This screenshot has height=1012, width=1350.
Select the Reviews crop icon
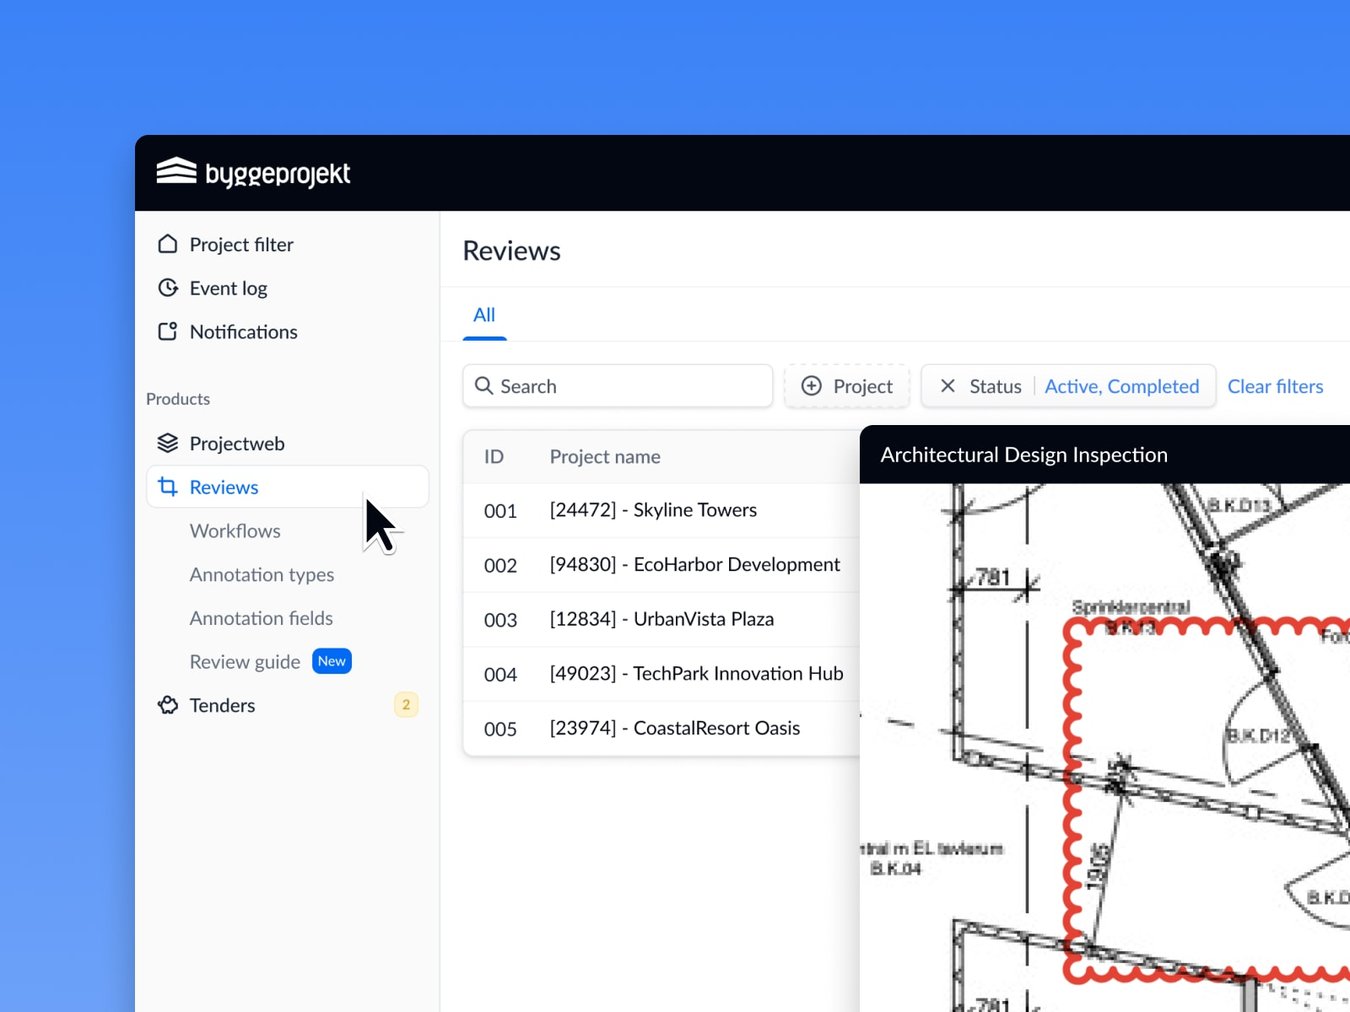tap(167, 487)
